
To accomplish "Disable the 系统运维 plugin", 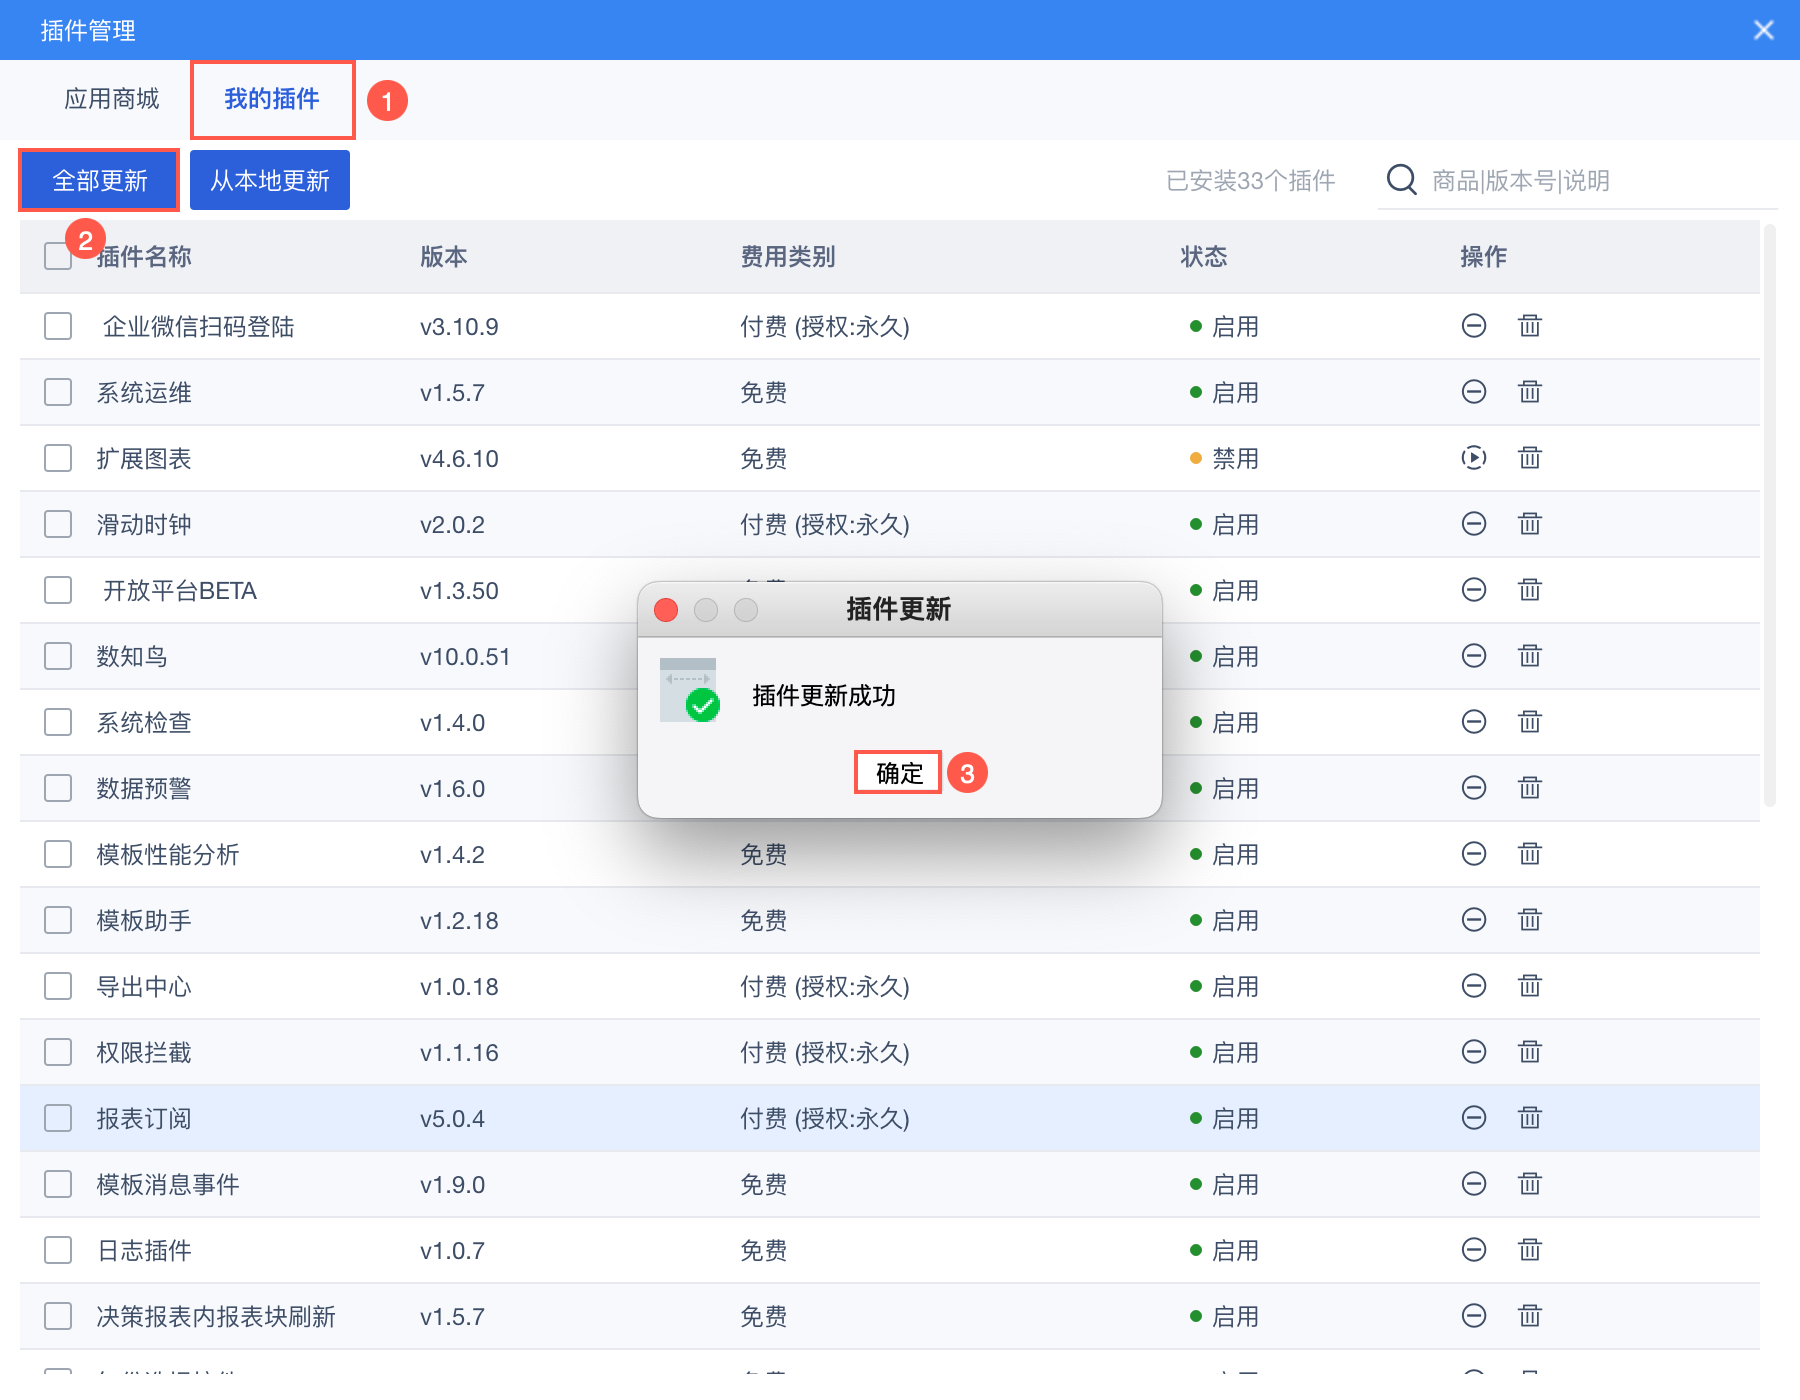I will pos(1474,392).
